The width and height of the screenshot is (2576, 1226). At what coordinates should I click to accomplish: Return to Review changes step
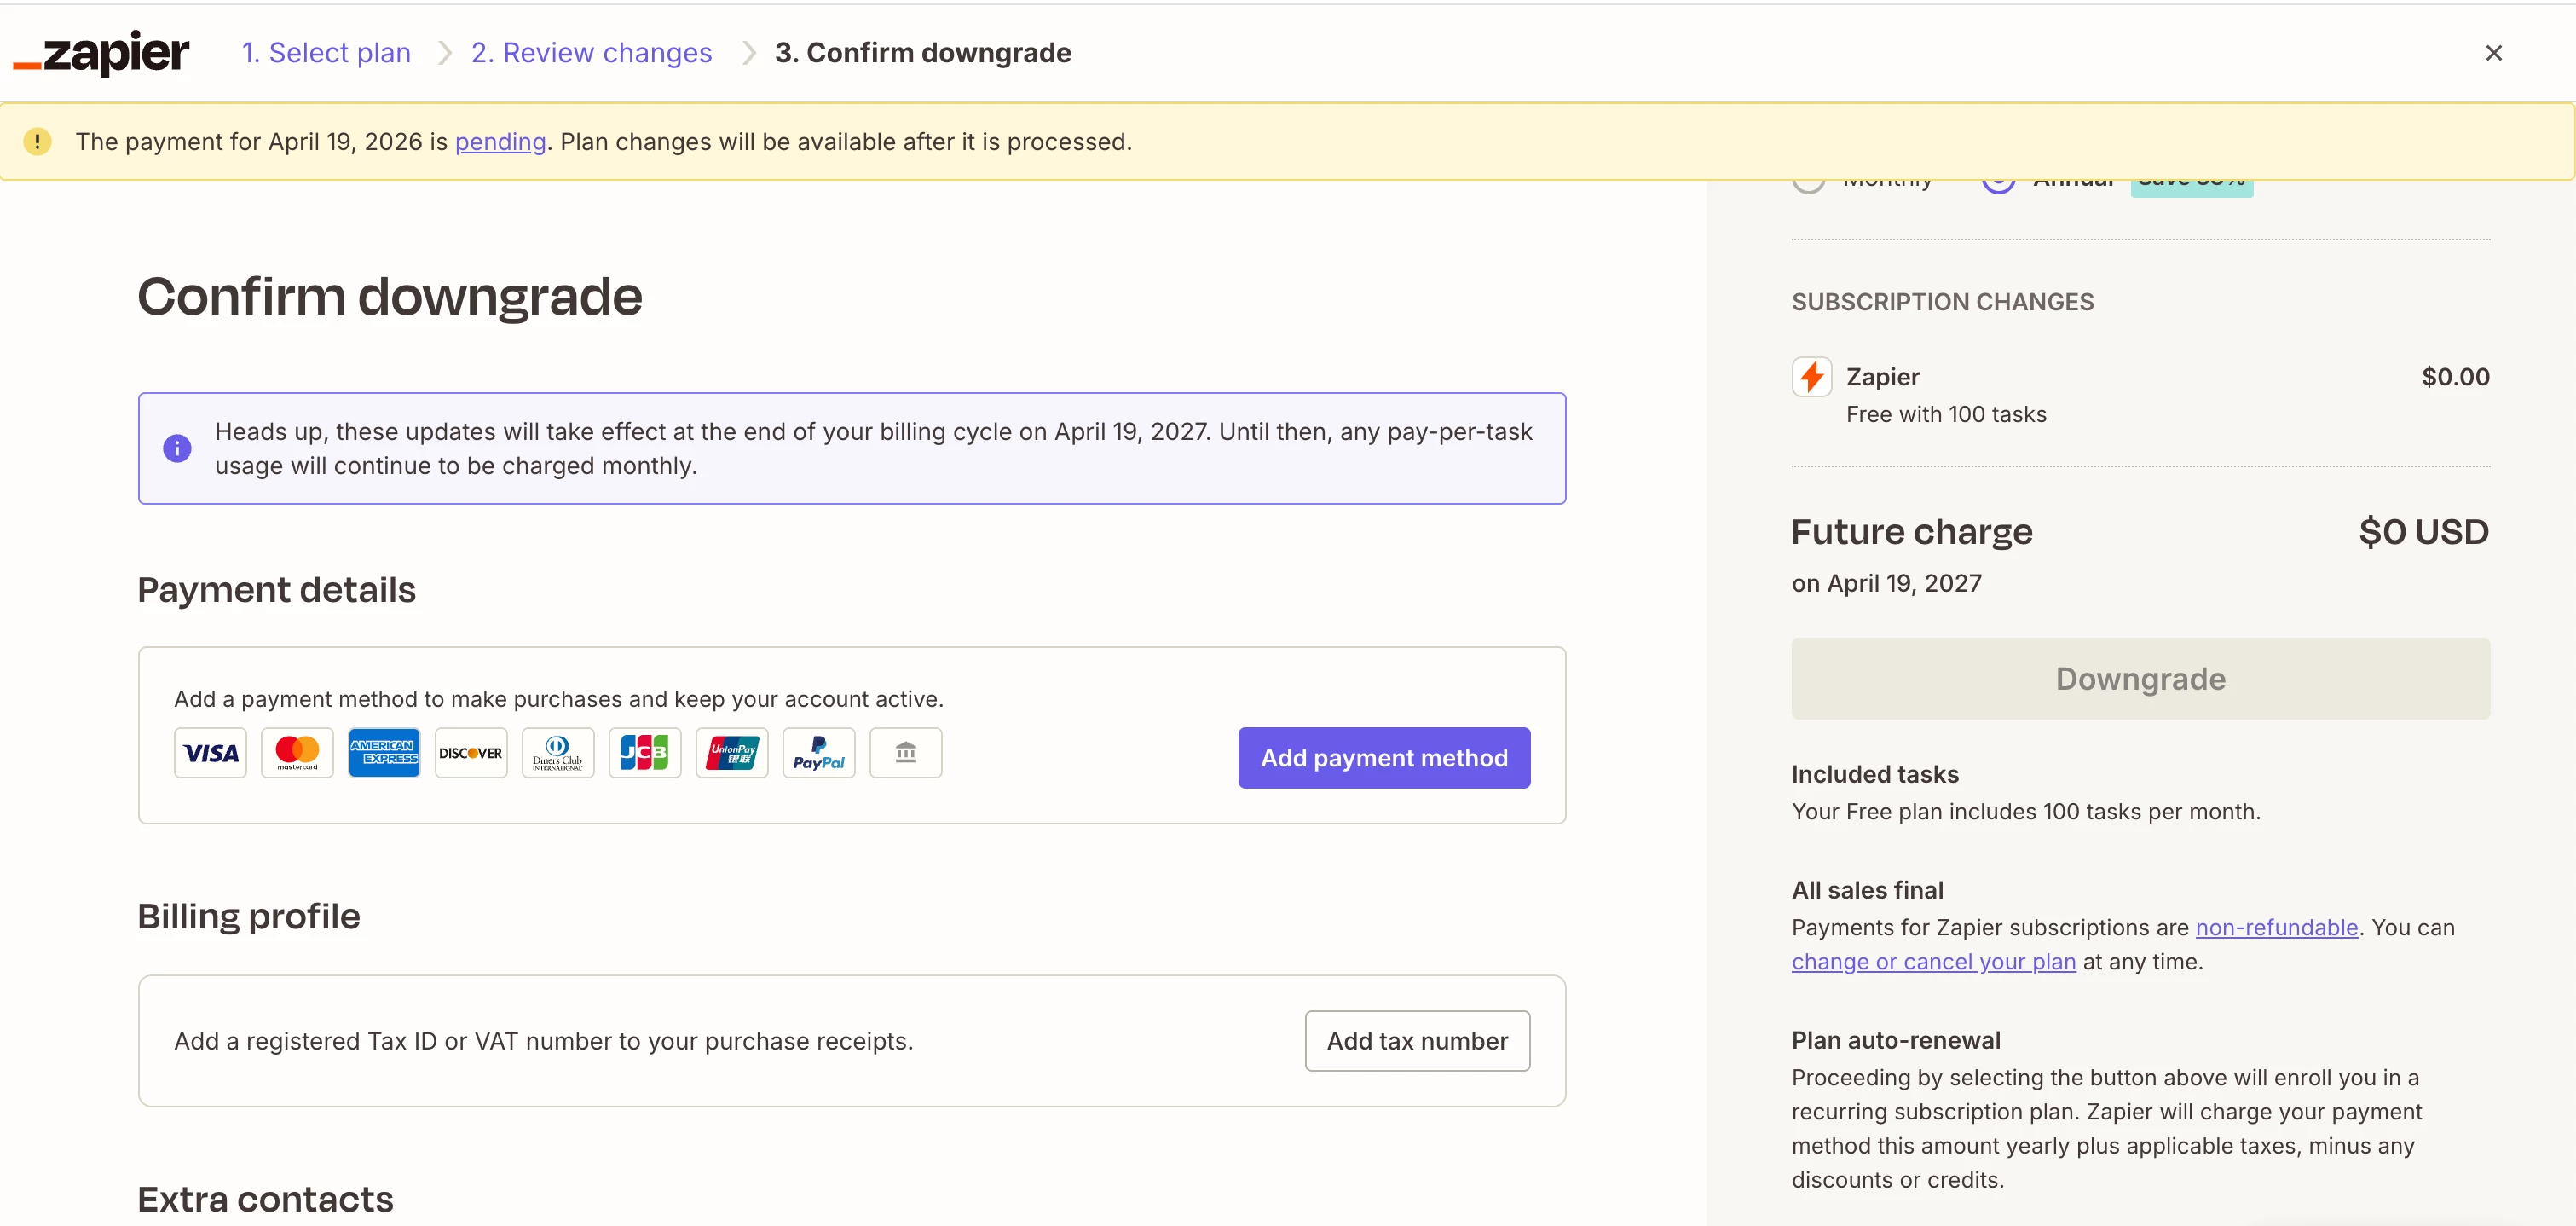tap(591, 53)
